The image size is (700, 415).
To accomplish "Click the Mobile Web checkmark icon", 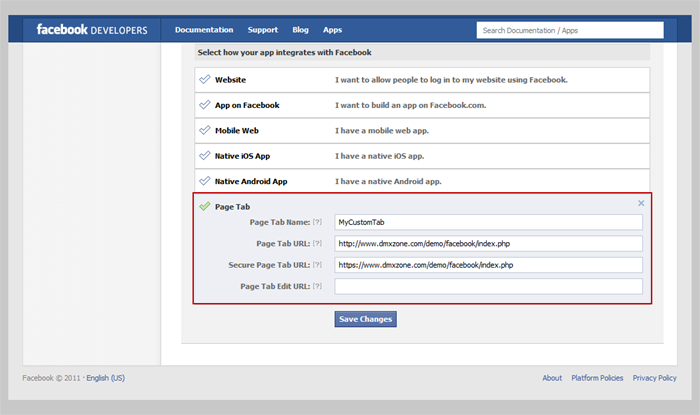I will pos(204,130).
